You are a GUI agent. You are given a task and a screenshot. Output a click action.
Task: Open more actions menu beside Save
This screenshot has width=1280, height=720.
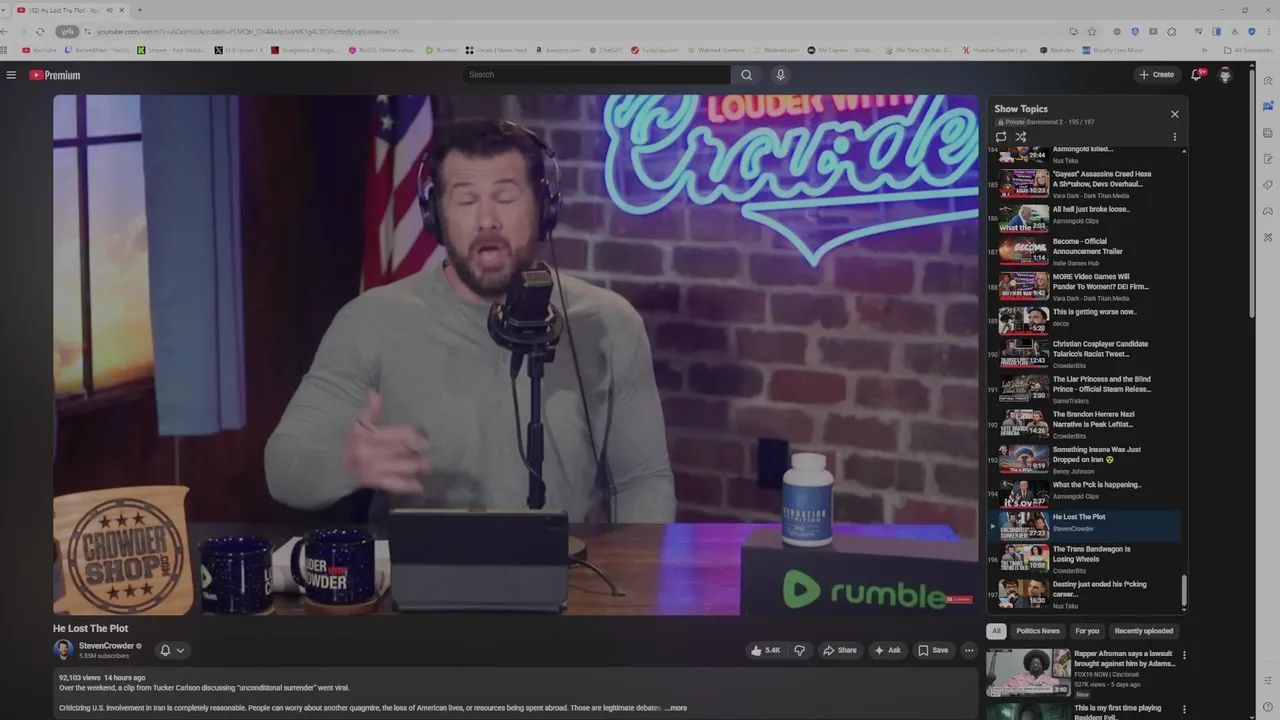click(968, 650)
